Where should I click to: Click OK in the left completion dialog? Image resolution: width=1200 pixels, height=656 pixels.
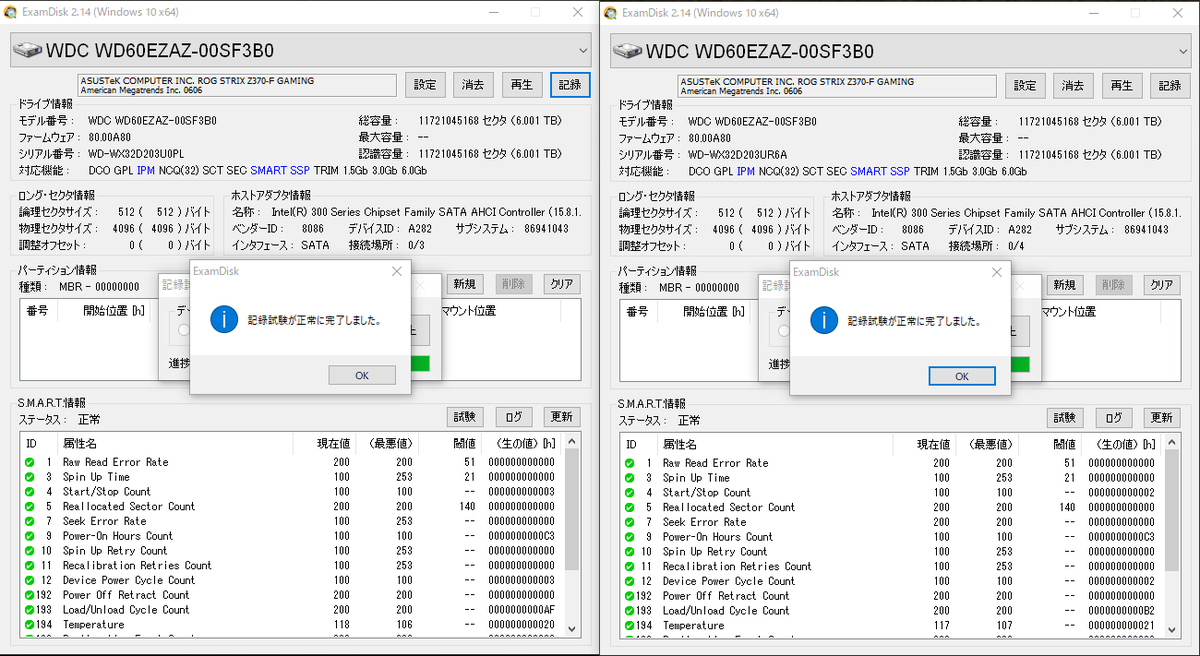click(362, 376)
